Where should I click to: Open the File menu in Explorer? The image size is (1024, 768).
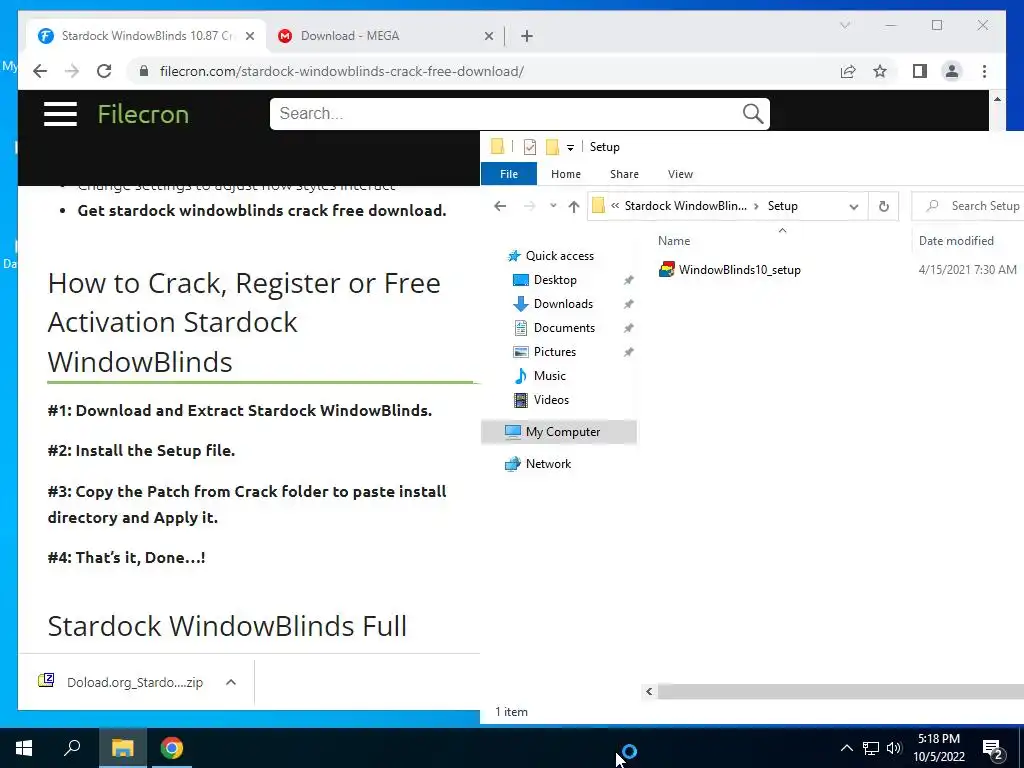click(x=509, y=174)
